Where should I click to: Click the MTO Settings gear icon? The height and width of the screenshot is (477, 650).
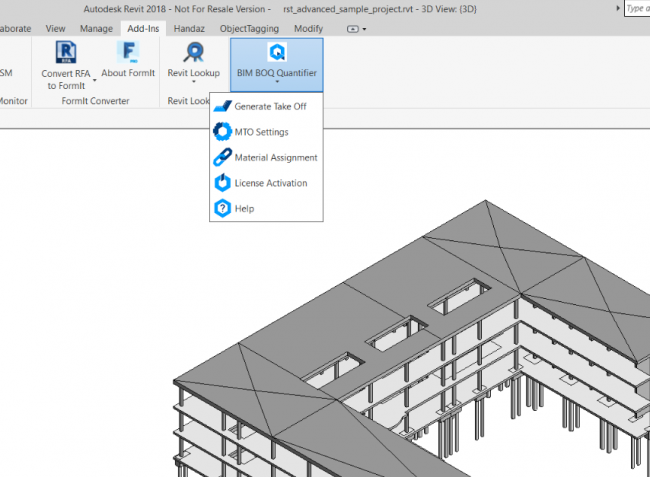(x=223, y=132)
